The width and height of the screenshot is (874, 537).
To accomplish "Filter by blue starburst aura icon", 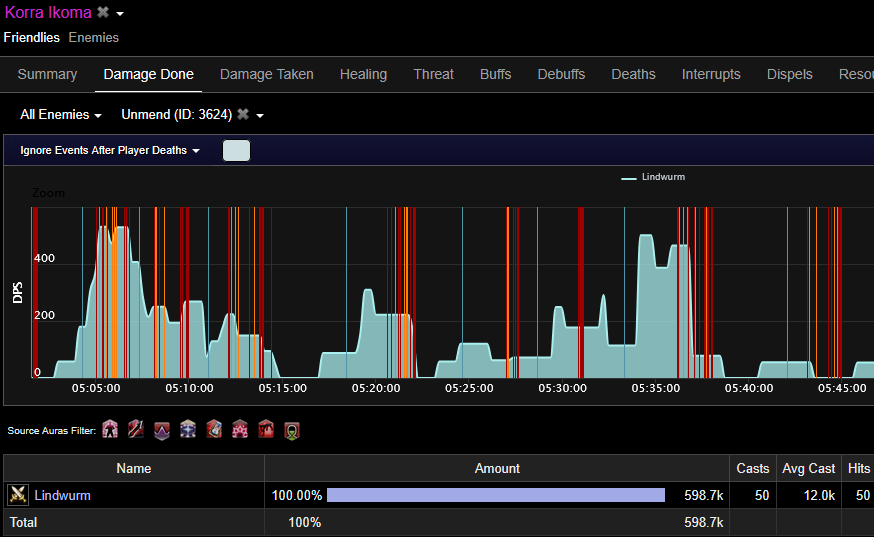I will pos(188,430).
